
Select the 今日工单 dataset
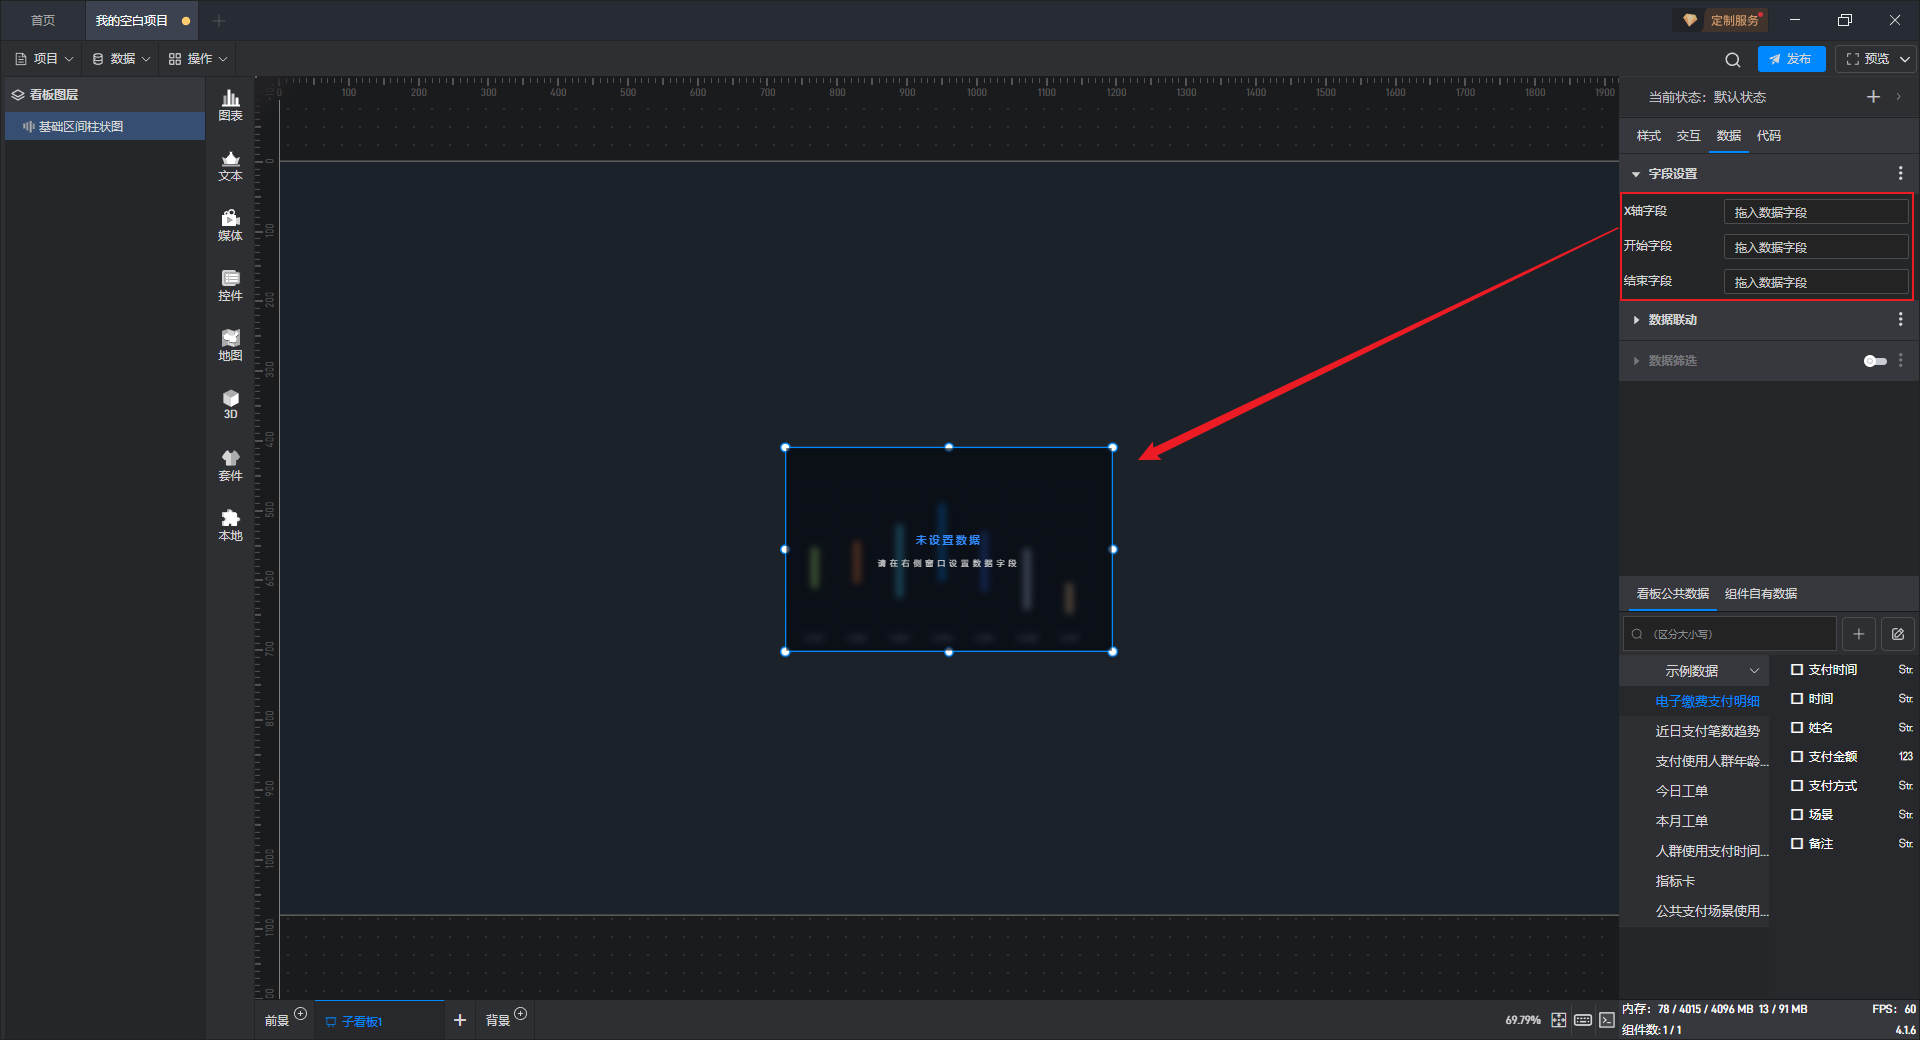pos(1681,791)
